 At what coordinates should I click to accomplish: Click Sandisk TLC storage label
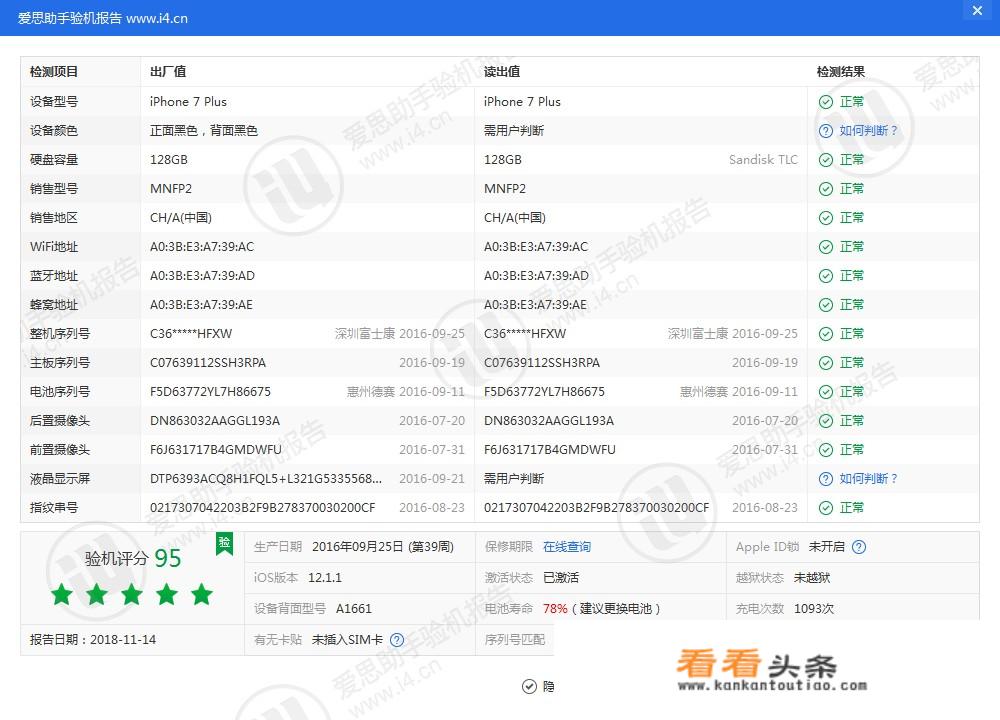[x=763, y=160]
